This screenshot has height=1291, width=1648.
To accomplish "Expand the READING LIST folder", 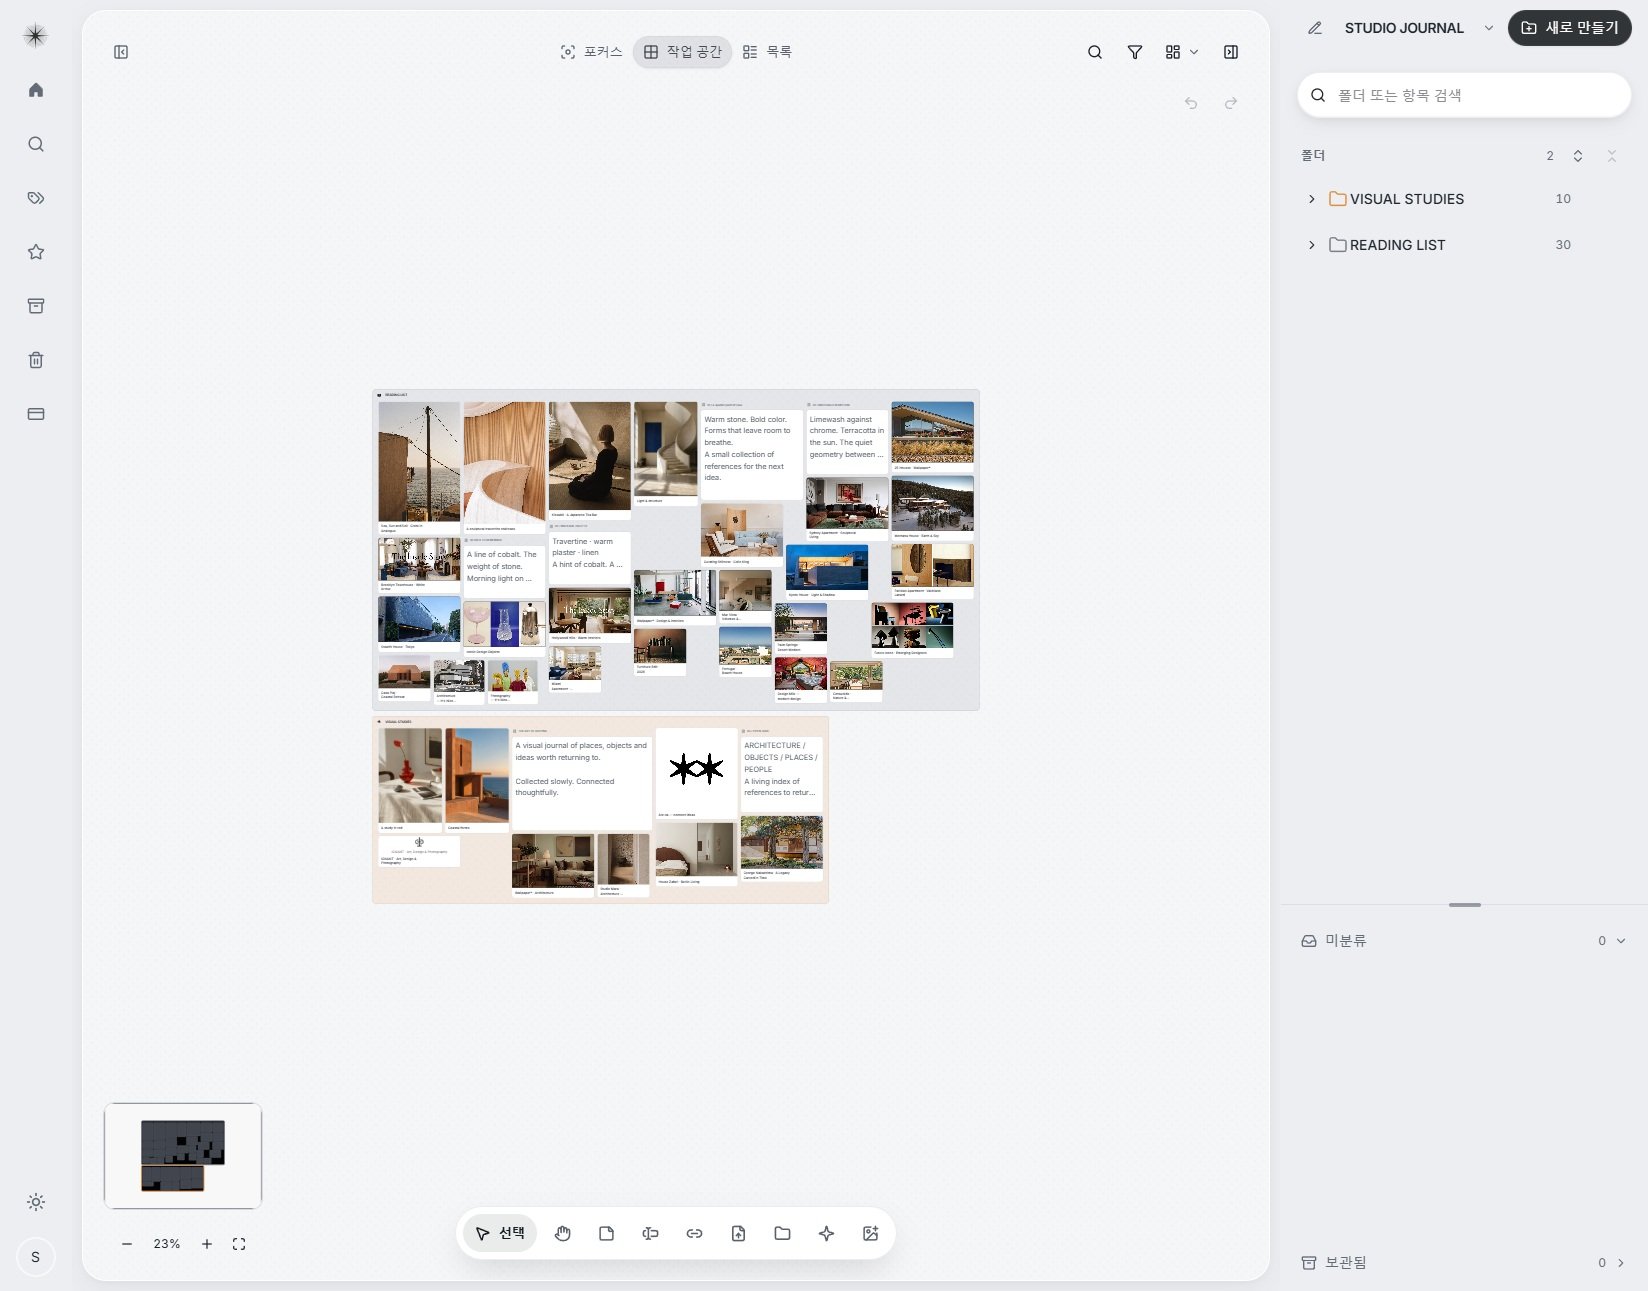I will (1312, 245).
